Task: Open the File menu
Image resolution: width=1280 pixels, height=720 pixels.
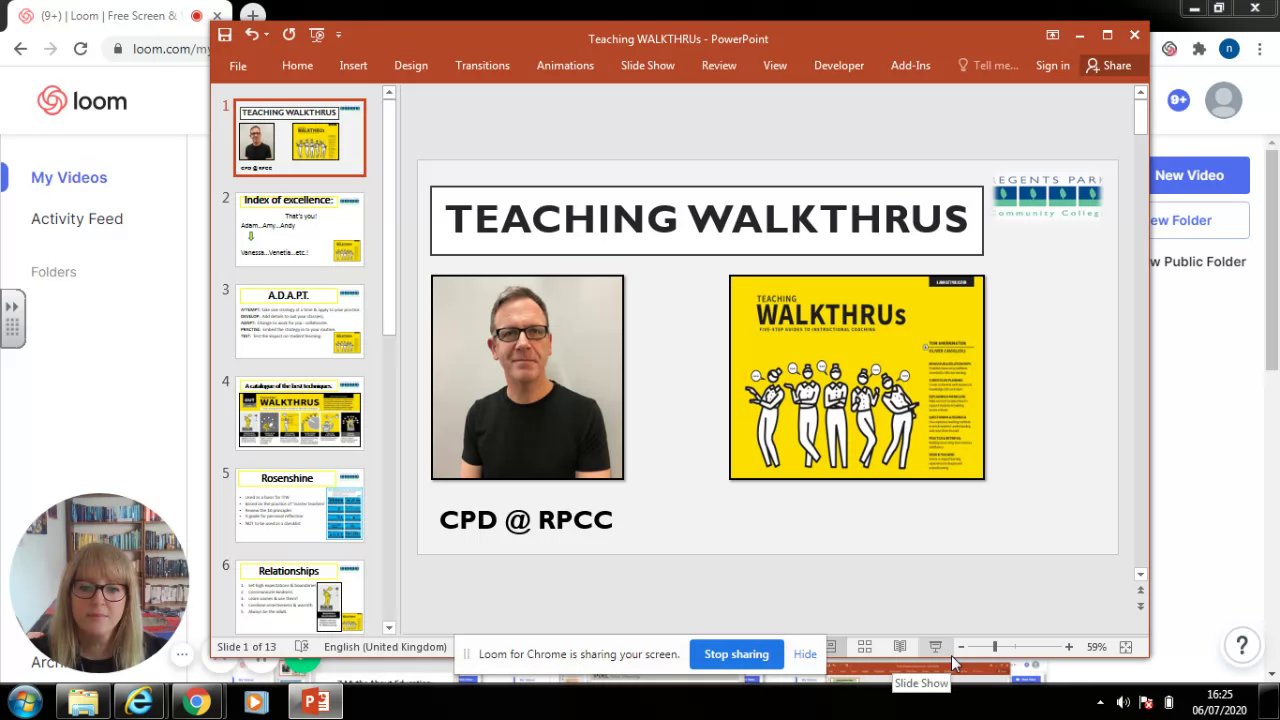Action: (x=238, y=66)
